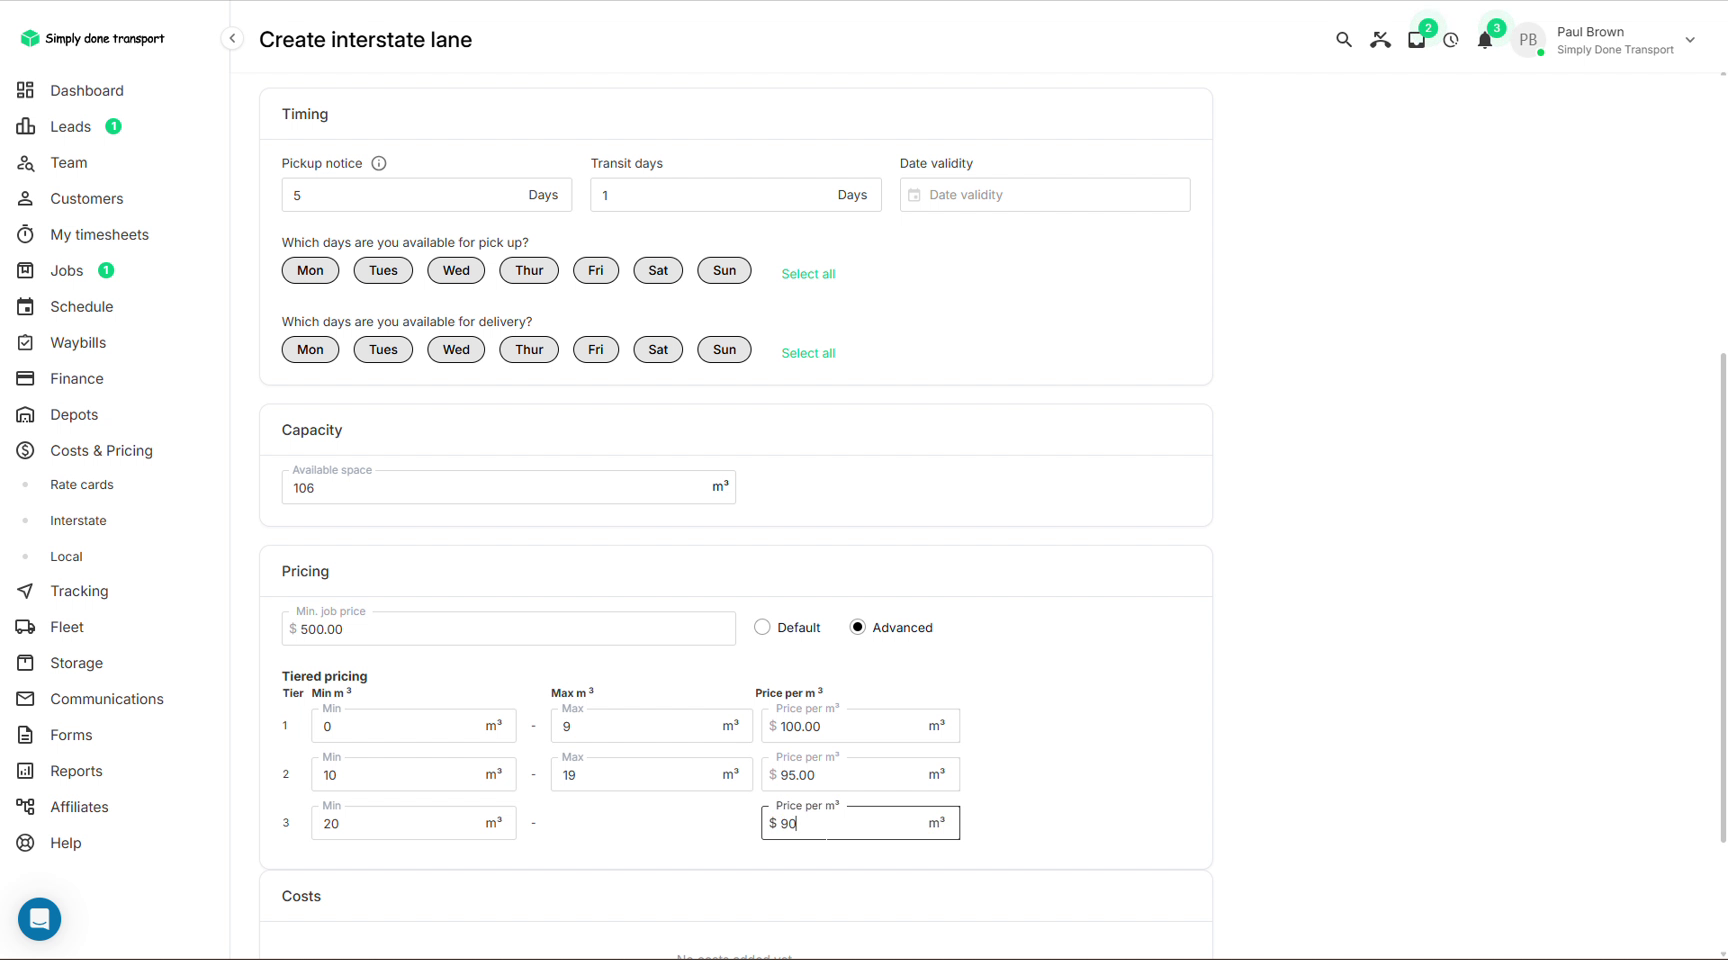This screenshot has height=960, width=1728.
Task: Open the Date validity picker field
Action: point(1045,195)
